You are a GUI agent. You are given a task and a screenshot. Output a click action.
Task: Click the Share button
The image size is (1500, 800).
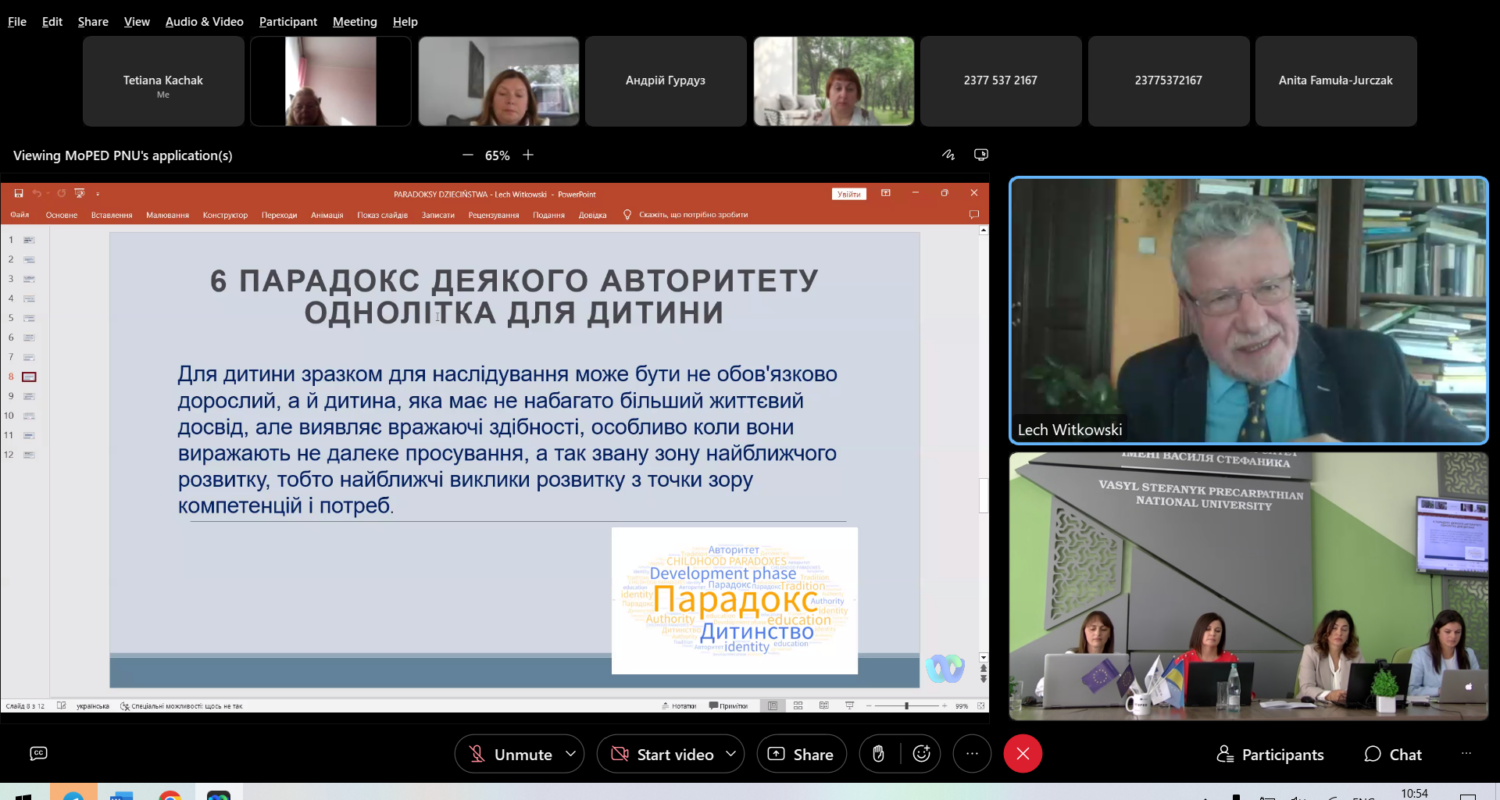[x=801, y=754]
